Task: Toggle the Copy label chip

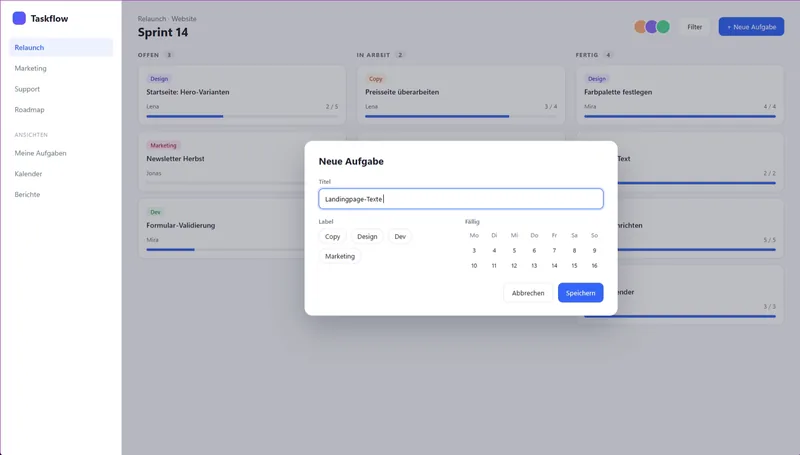Action: click(x=332, y=236)
